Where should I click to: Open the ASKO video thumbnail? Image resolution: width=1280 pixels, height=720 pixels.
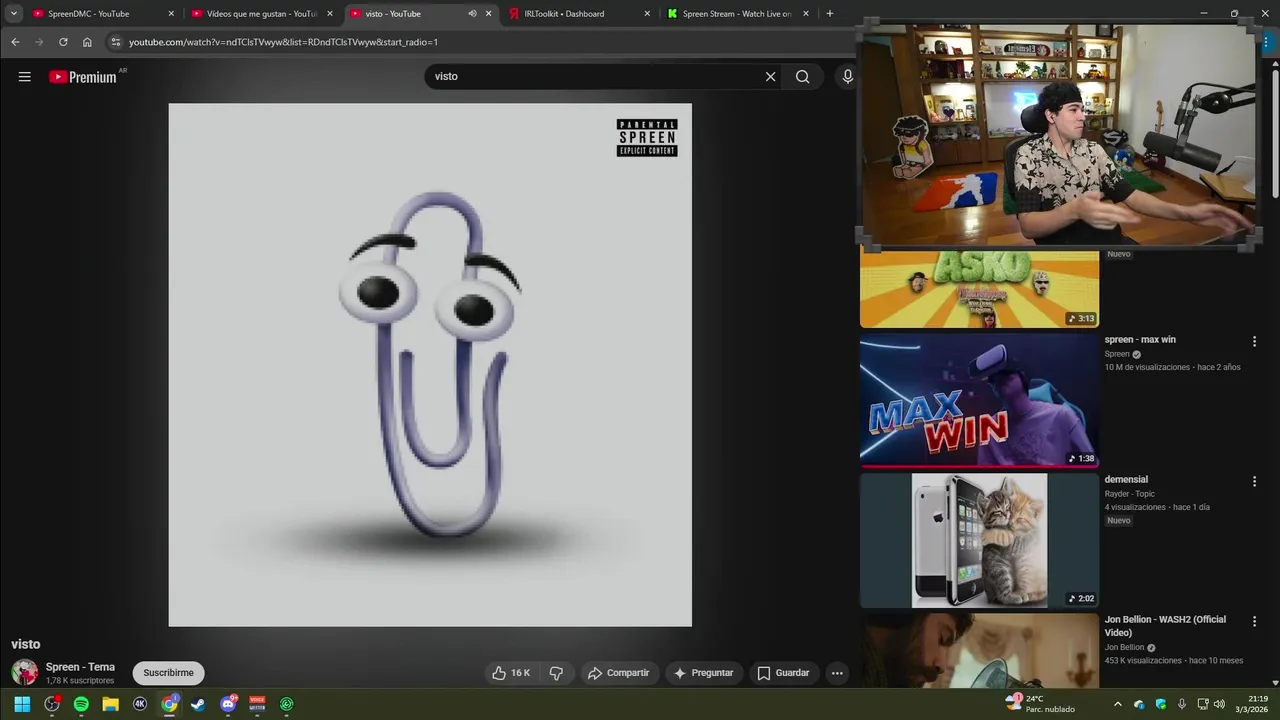pyautogui.click(x=979, y=289)
